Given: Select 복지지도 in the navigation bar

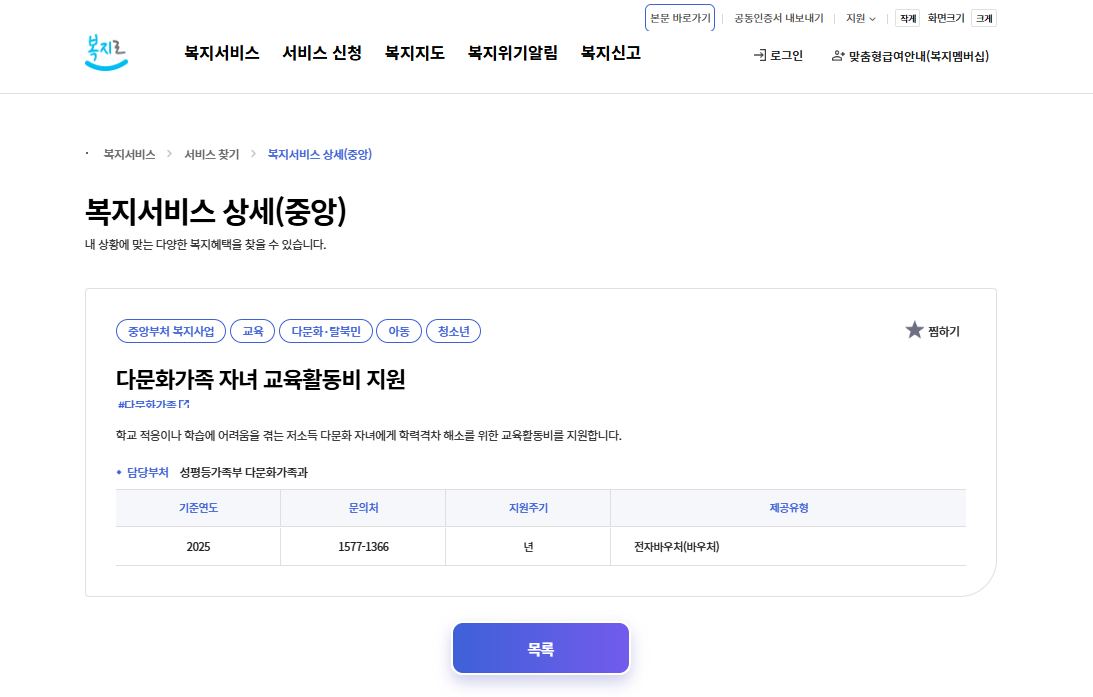Looking at the screenshot, I should 413,53.
